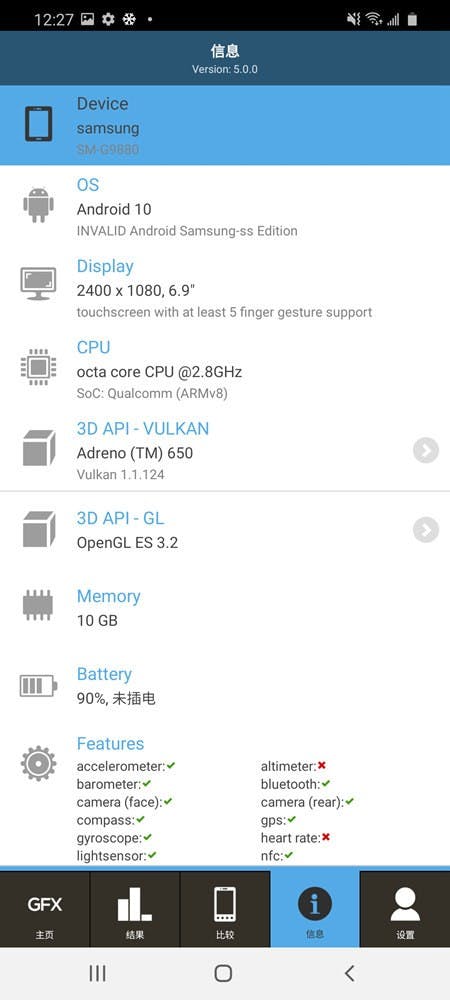The height and width of the screenshot is (1000, 450).
Task: Tap the Vulkan 3D cube icon
Action: [x=39, y=448]
